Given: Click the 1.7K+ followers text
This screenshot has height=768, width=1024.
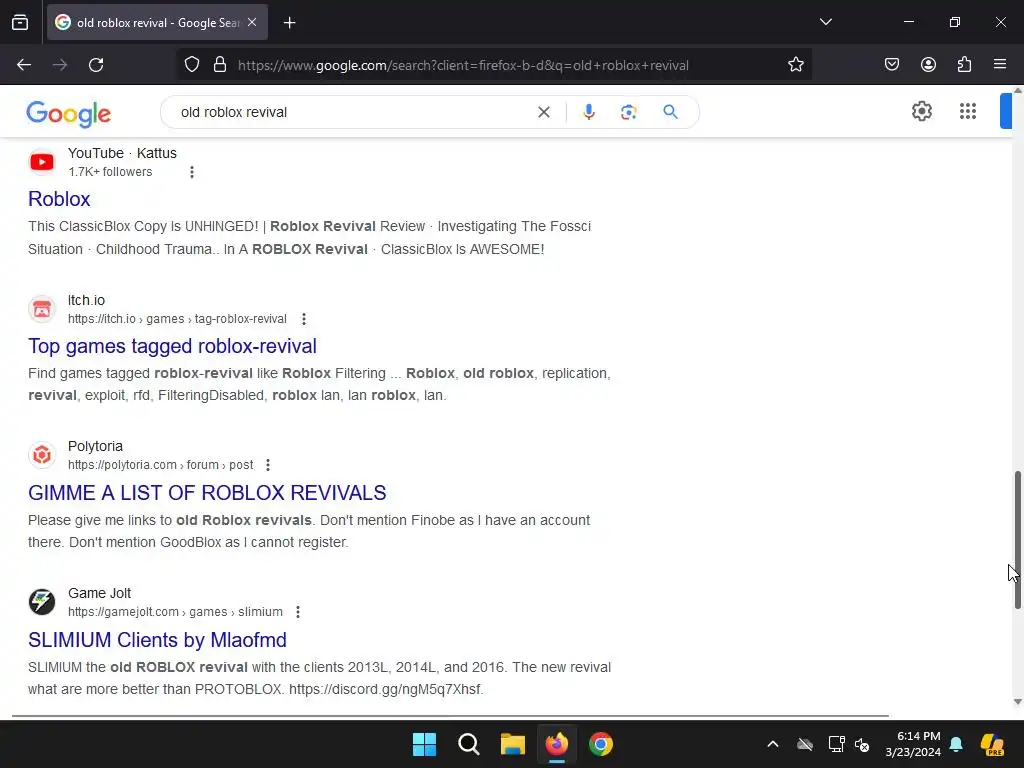Looking at the screenshot, I should (110, 172).
